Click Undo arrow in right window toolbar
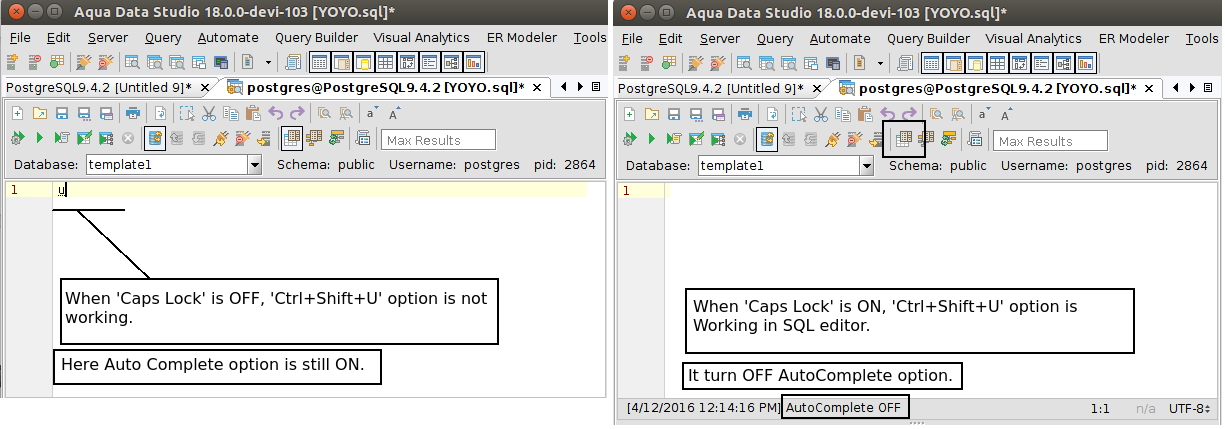Screen dimensions: 1225x429 tap(888, 113)
